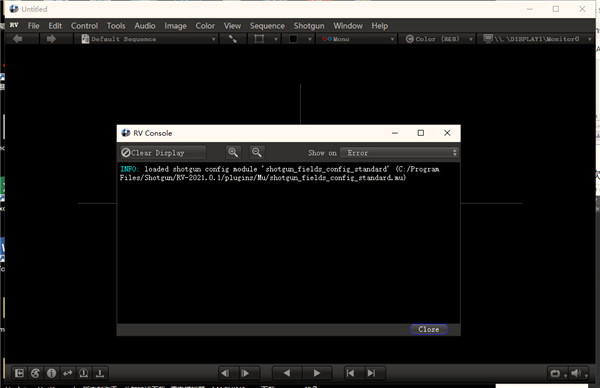The width and height of the screenshot is (600, 388).
Task: Open the session manager icon at bottom left
Action: [x=19, y=373]
